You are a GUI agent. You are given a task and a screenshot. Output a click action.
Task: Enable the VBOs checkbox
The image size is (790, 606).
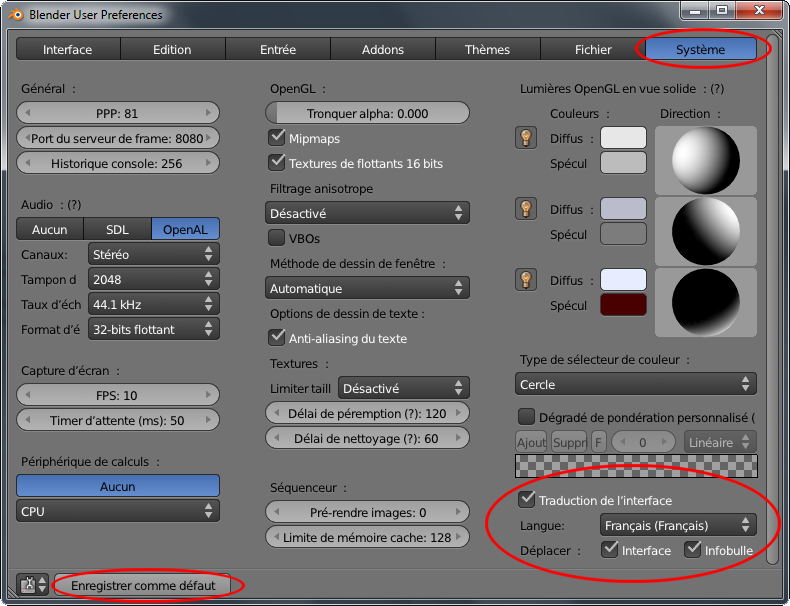[277, 238]
